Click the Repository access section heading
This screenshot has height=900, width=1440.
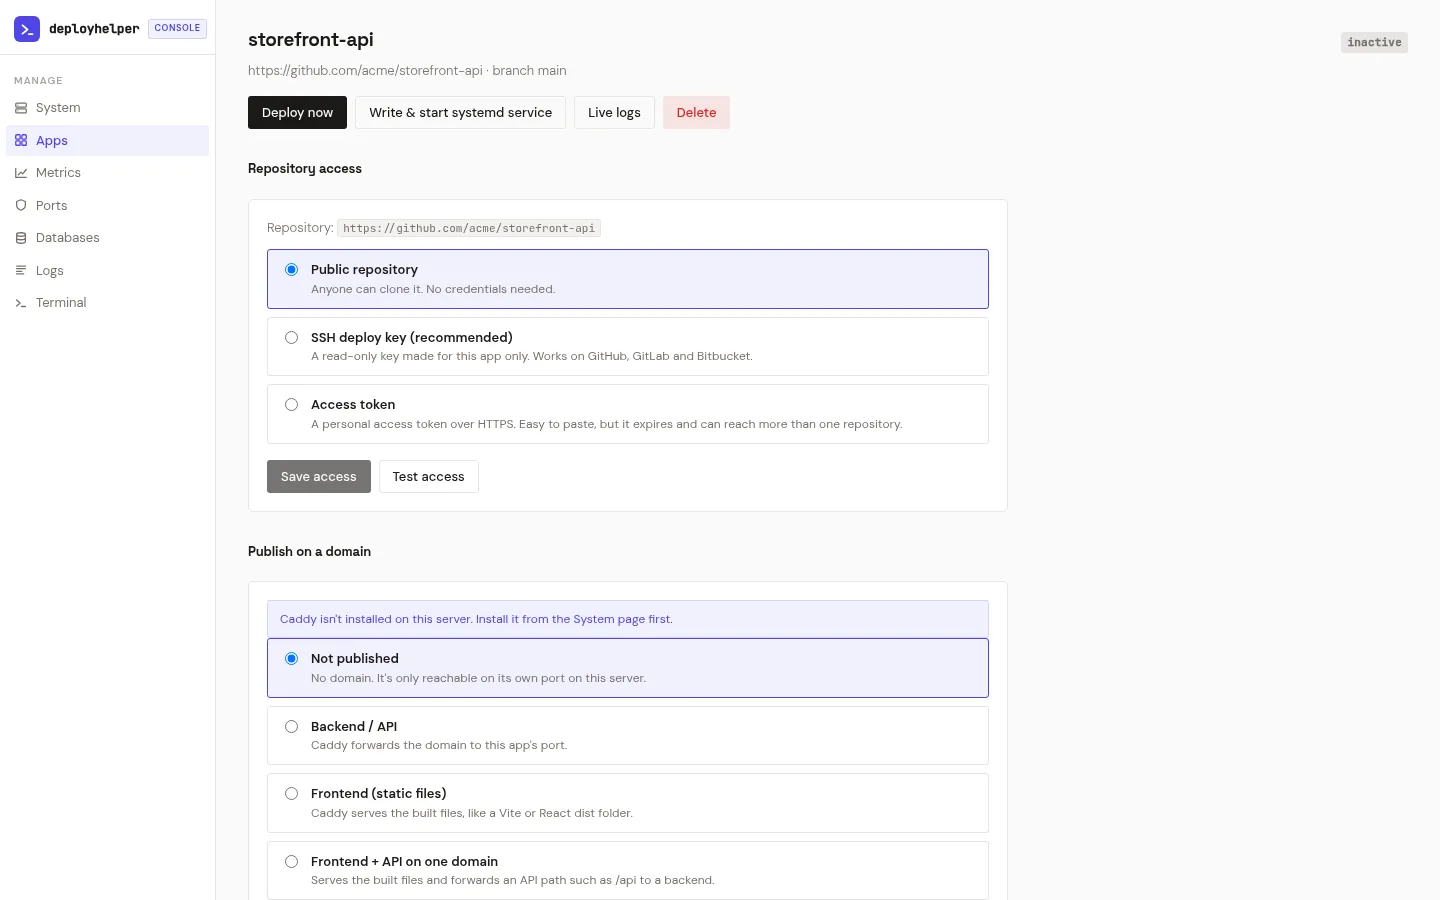tap(305, 169)
